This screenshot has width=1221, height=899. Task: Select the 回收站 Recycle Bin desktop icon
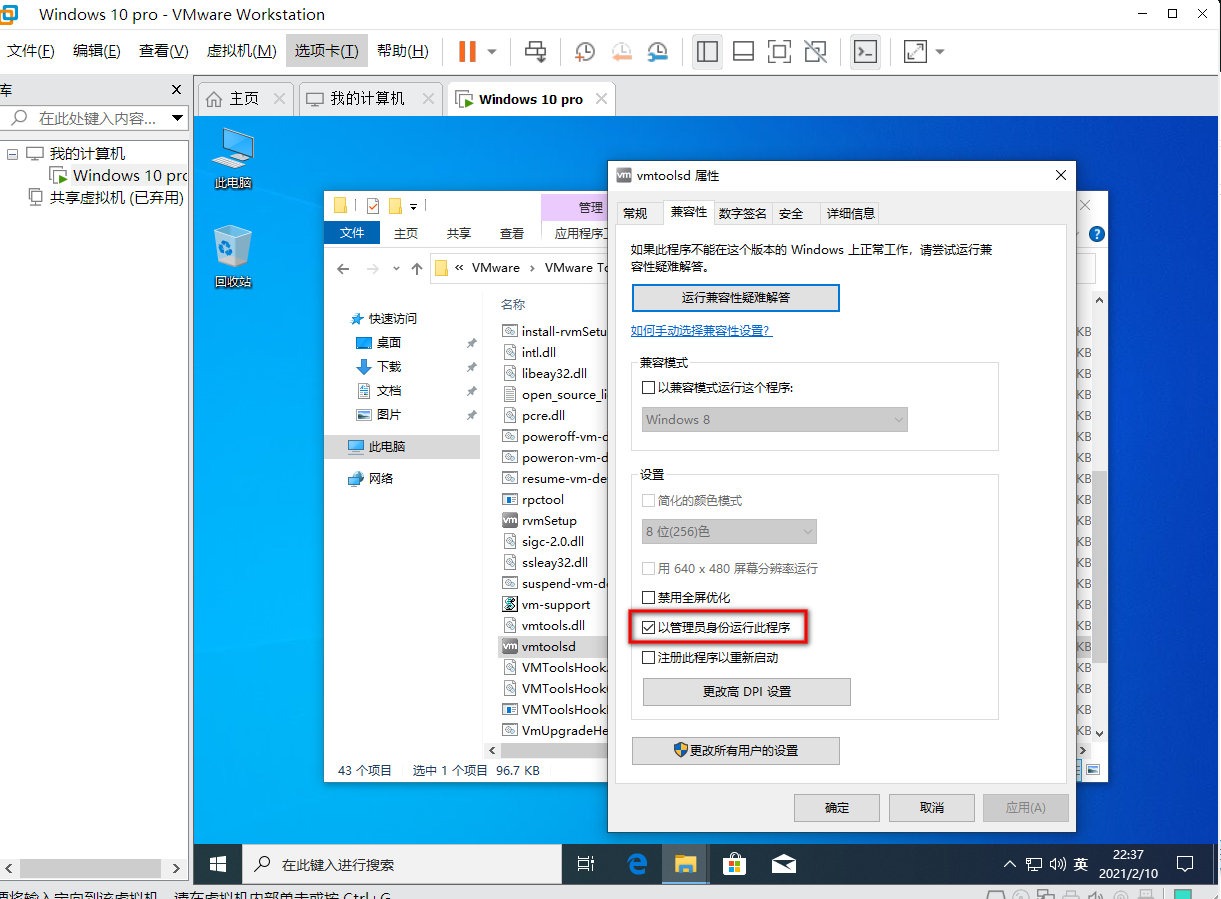[x=233, y=257]
